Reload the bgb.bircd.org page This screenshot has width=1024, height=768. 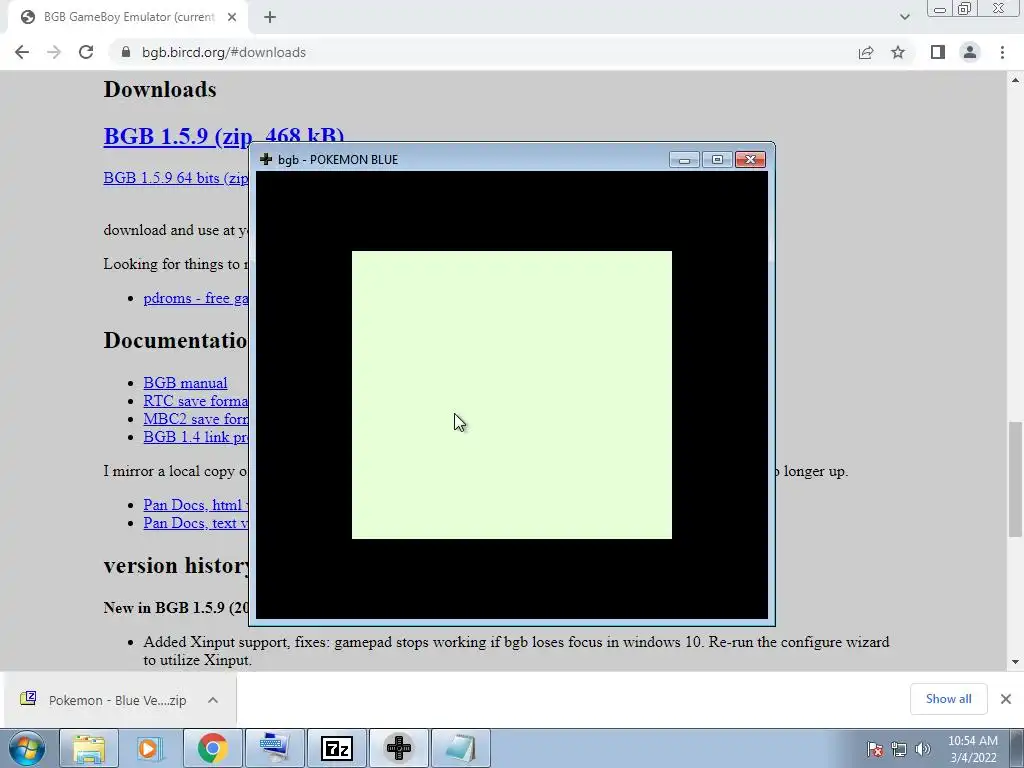[x=86, y=52]
